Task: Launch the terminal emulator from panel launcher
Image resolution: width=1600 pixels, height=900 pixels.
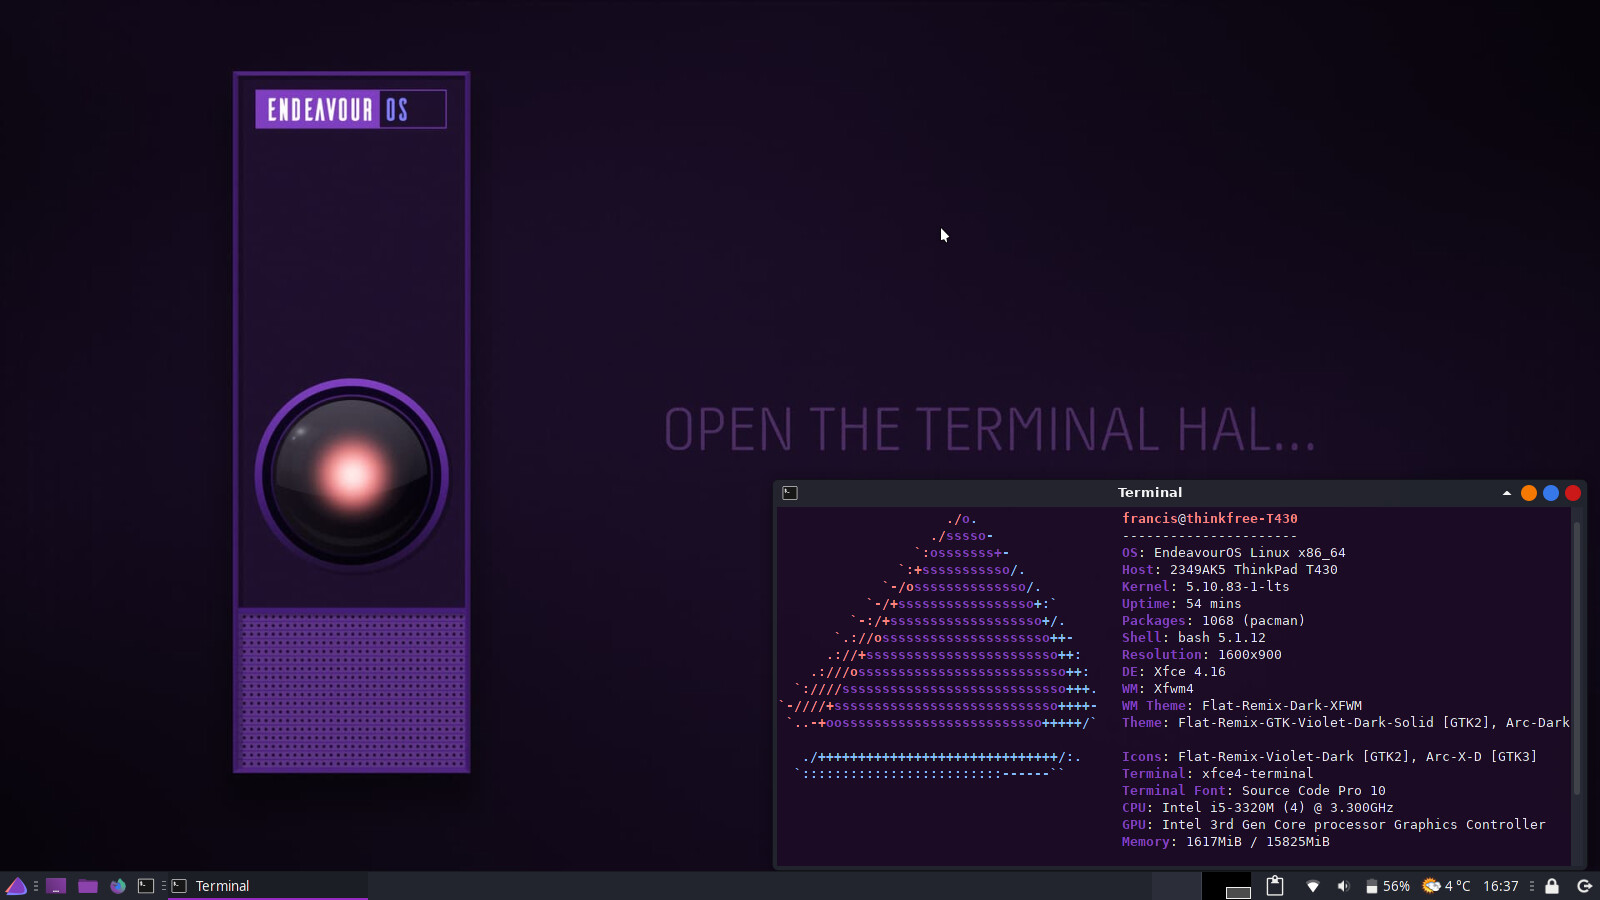Action: pyautogui.click(x=146, y=886)
